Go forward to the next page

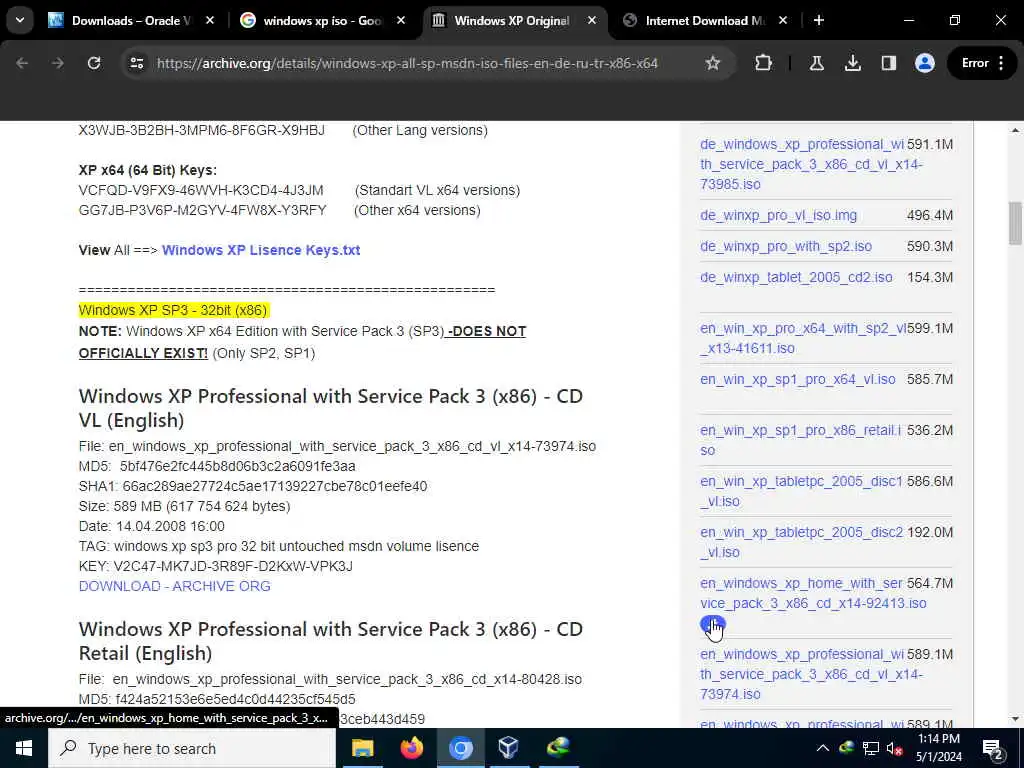tap(58, 63)
